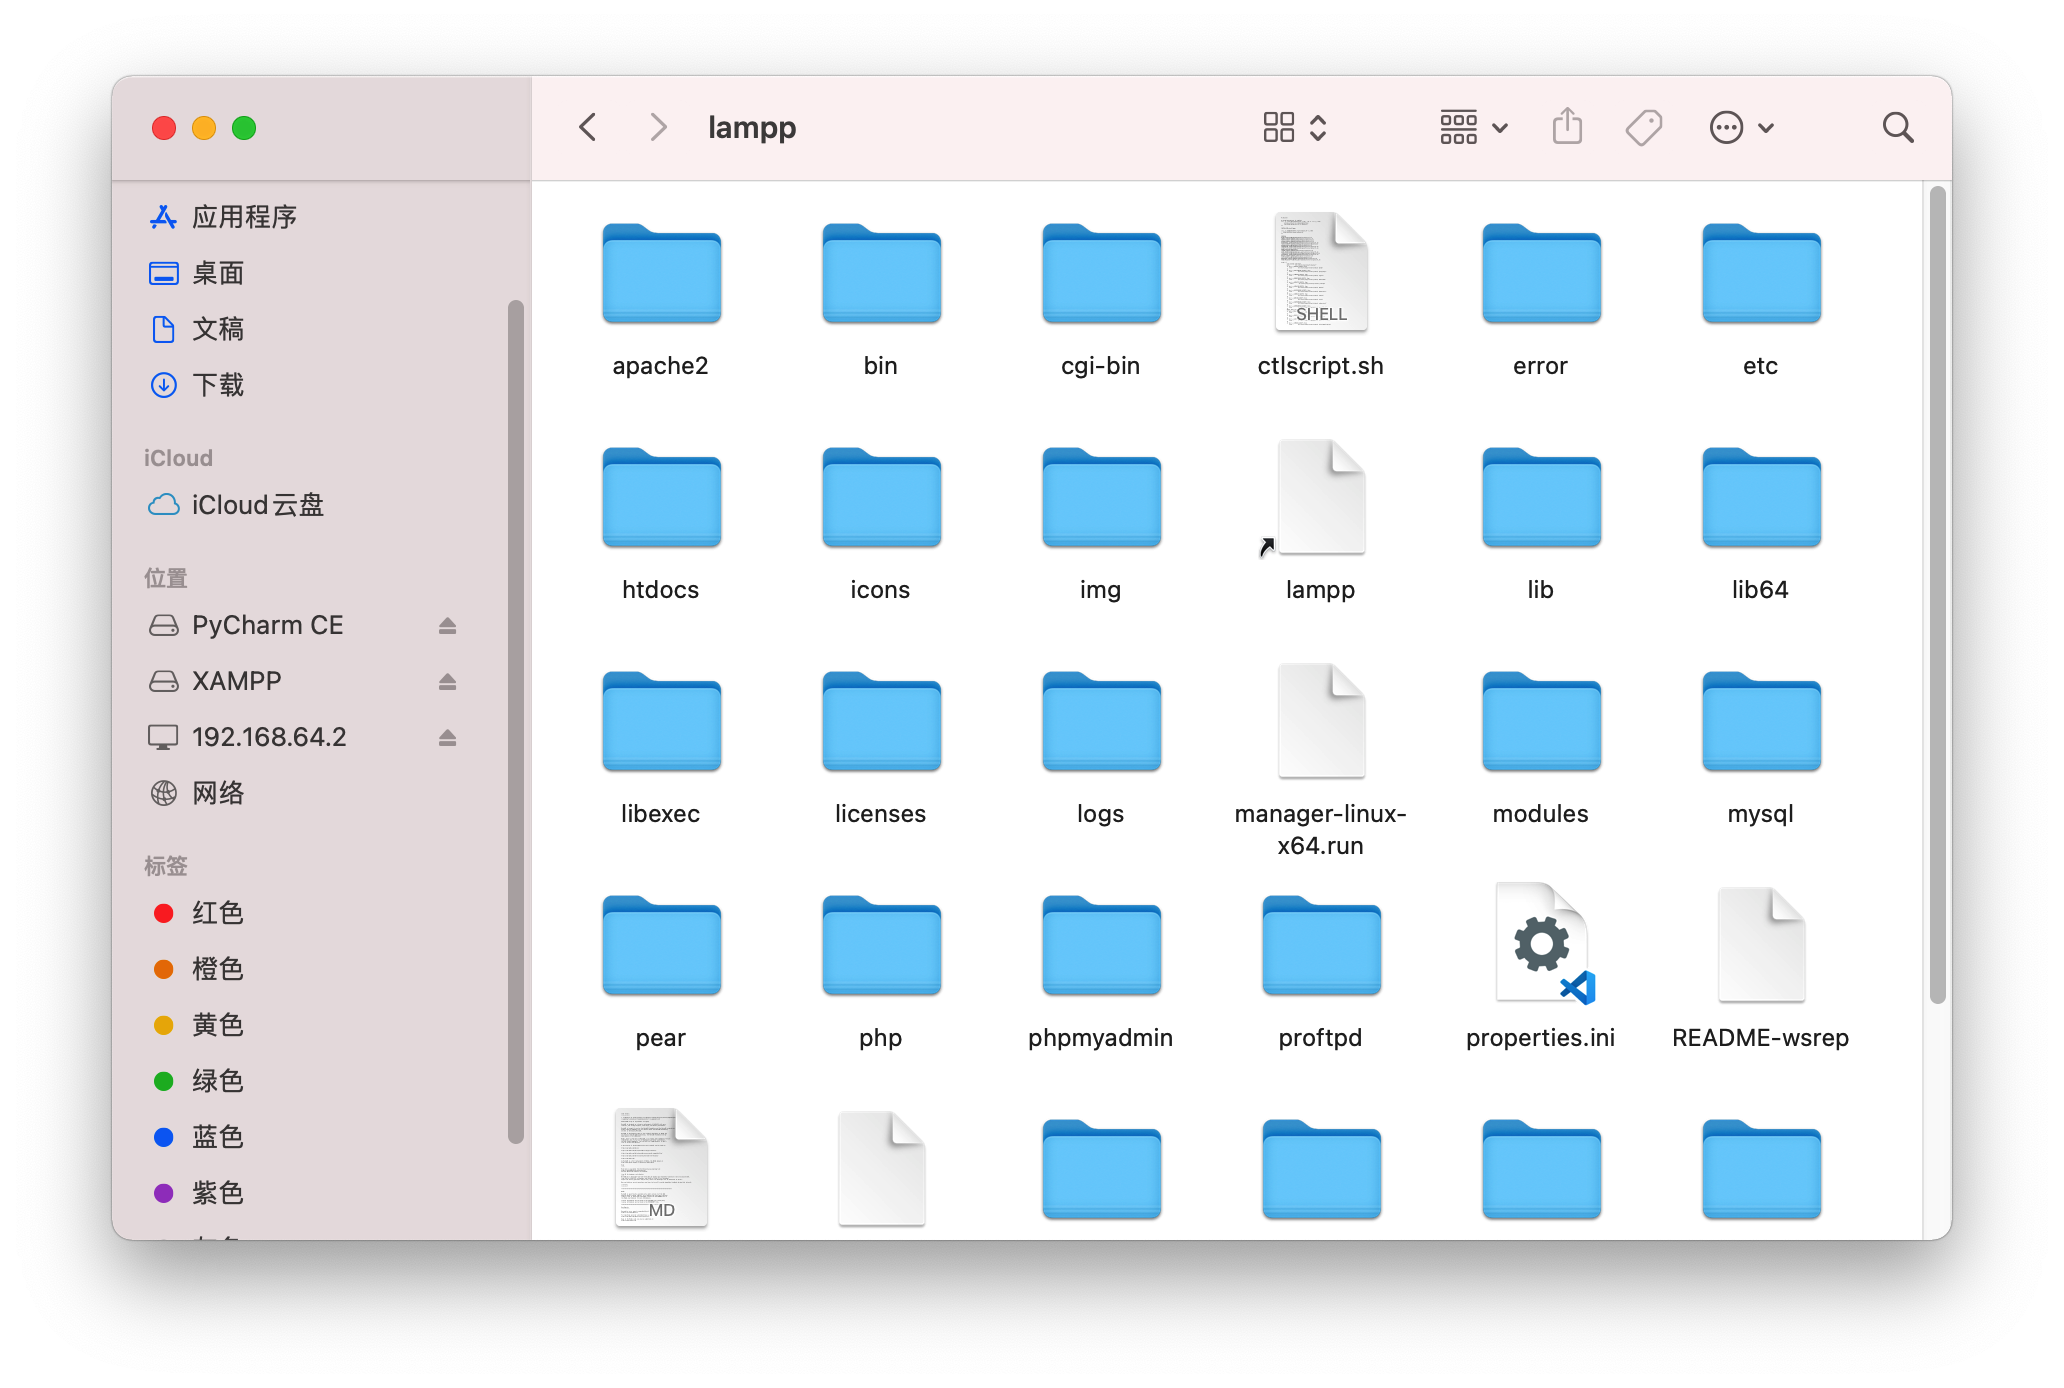Expand the more actions ellipsis menu
2064x1388 pixels.
point(1741,128)
